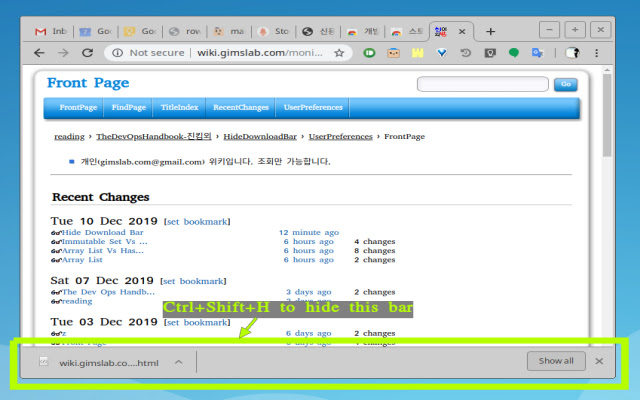Click the Go search button

point(565,84)
